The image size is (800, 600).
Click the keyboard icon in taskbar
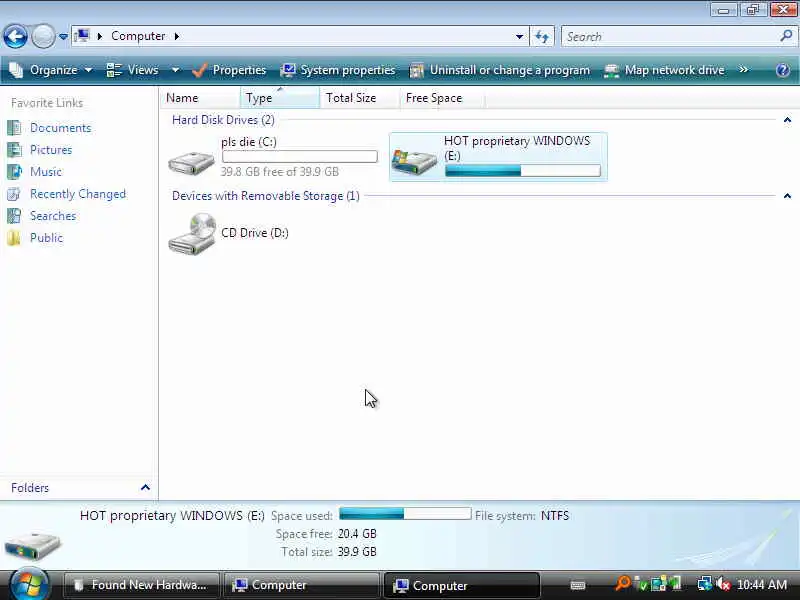coord(578,585)
